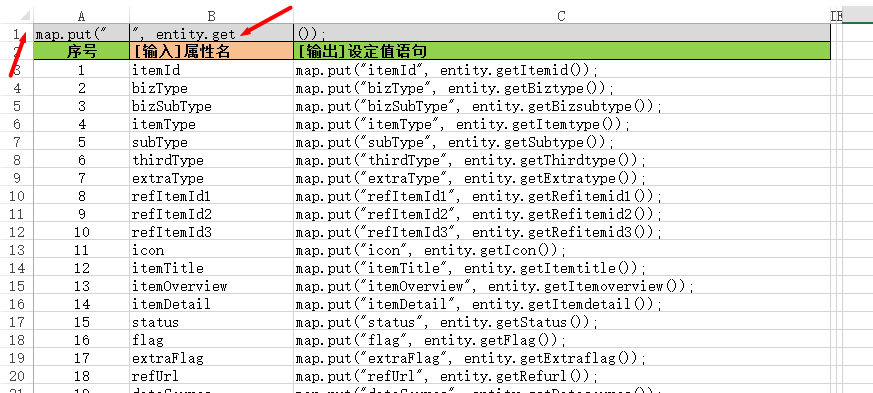Click the 序号 header cell

tap(81, 52)
